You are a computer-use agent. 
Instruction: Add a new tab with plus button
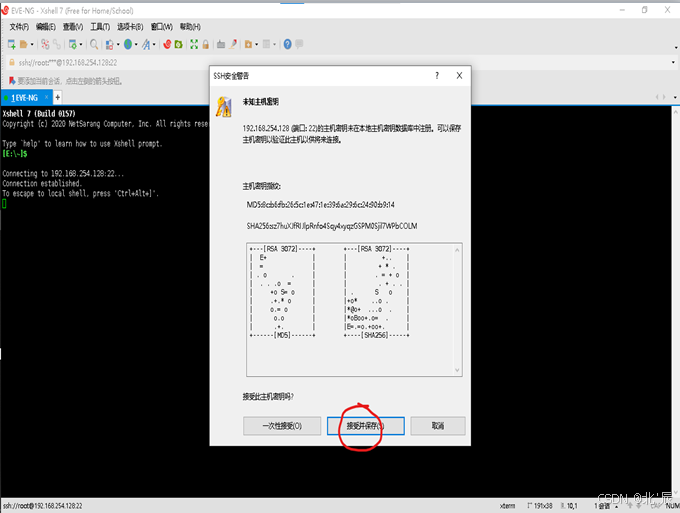click(57, 97)
